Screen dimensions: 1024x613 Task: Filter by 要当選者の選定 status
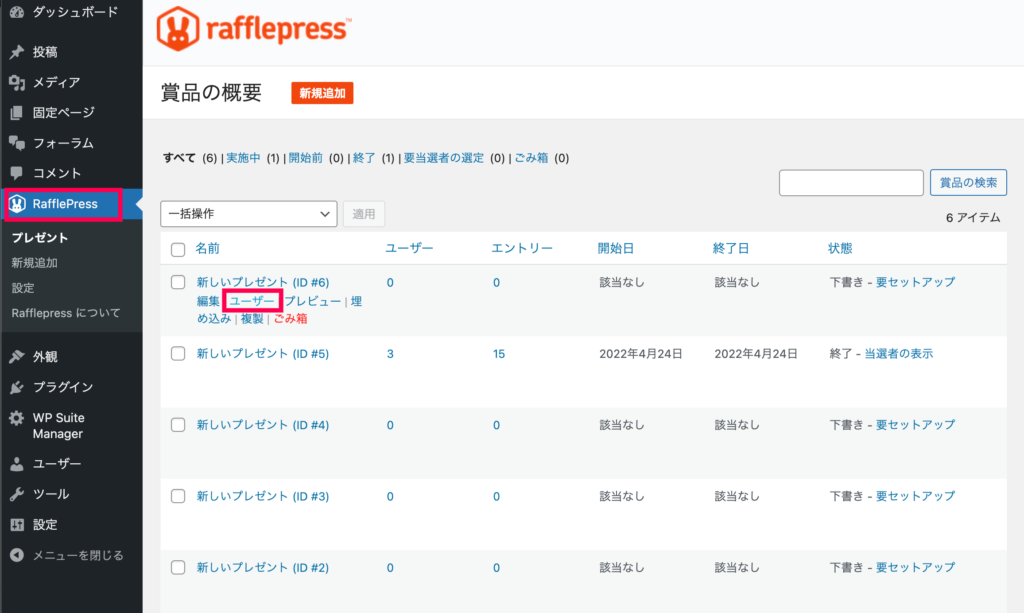[x=443, y=158]
